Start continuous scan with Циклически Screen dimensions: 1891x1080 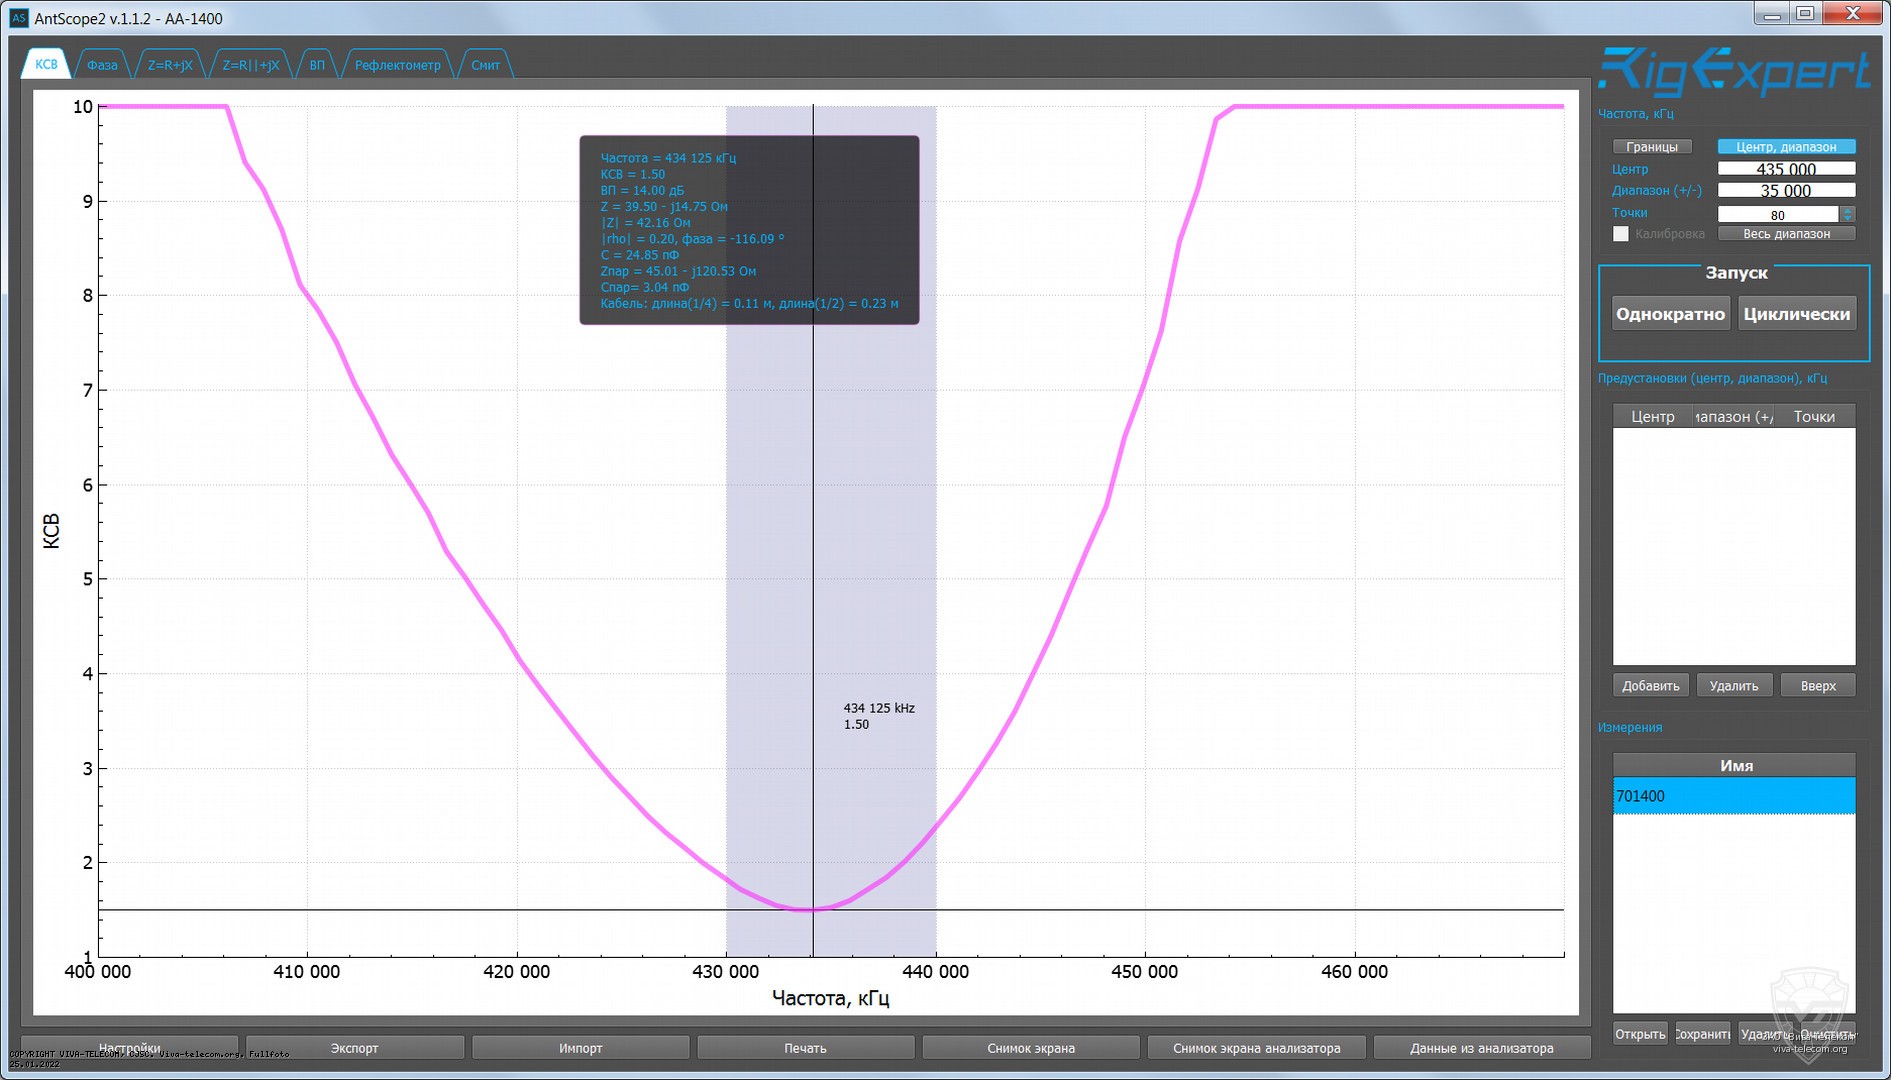(1796, 314)
